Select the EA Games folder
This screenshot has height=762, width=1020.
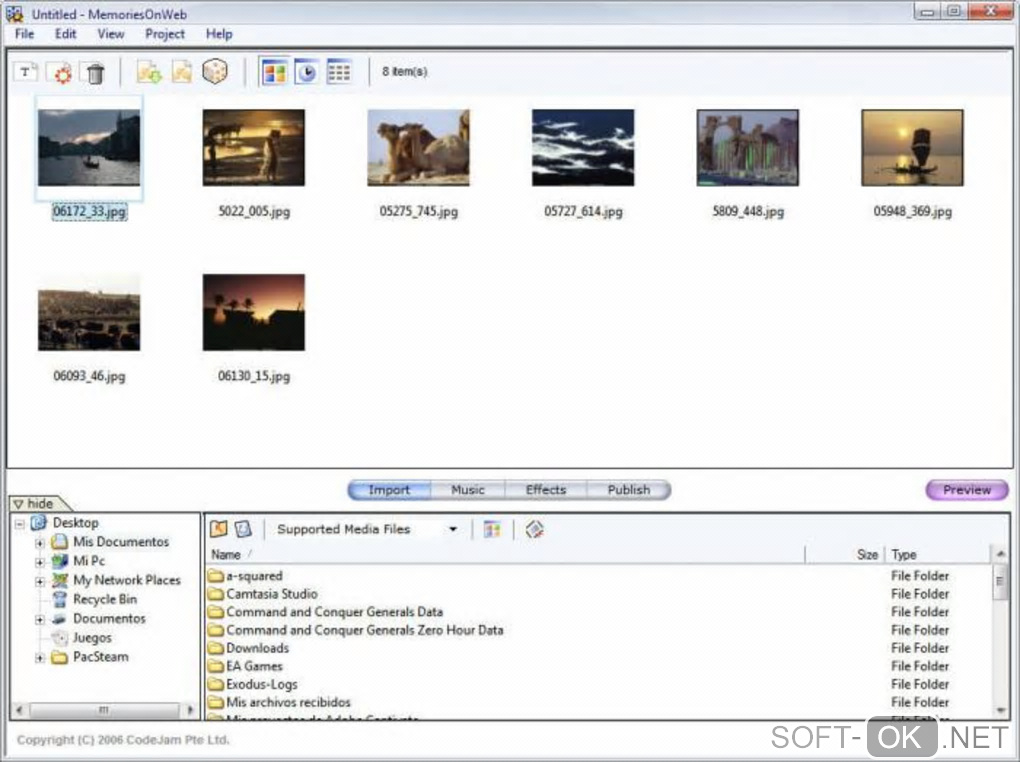254,666
